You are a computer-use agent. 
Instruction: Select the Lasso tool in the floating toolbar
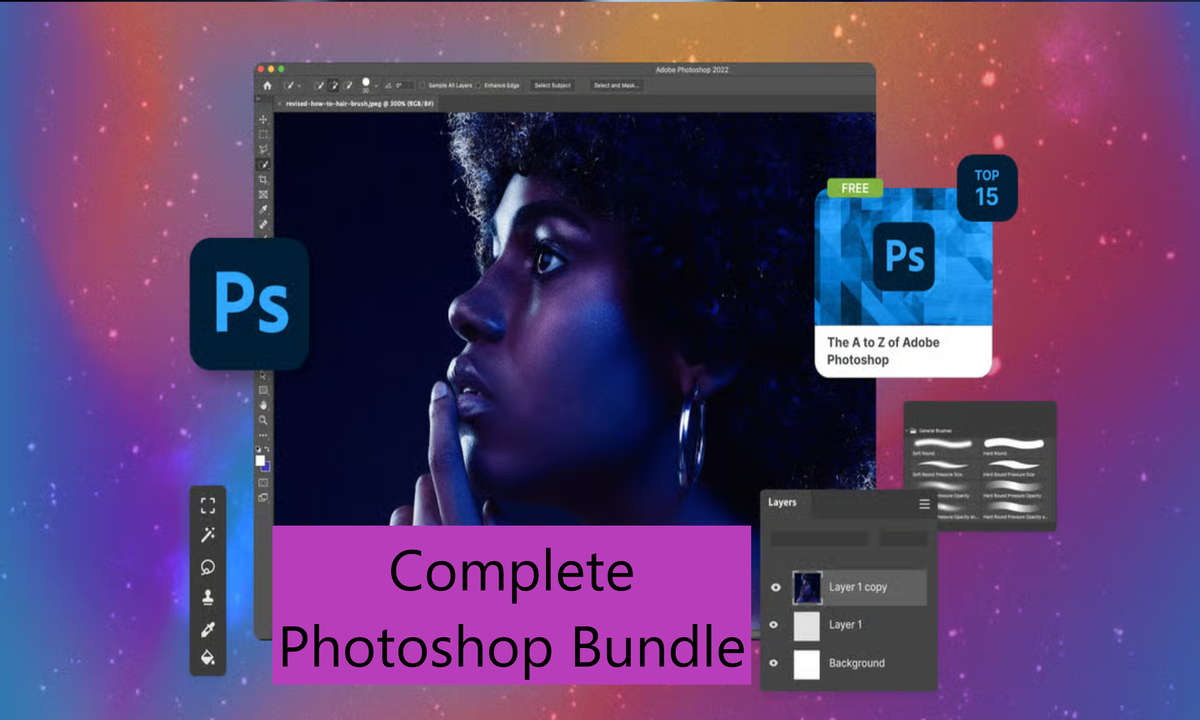(x=207, y=568)
